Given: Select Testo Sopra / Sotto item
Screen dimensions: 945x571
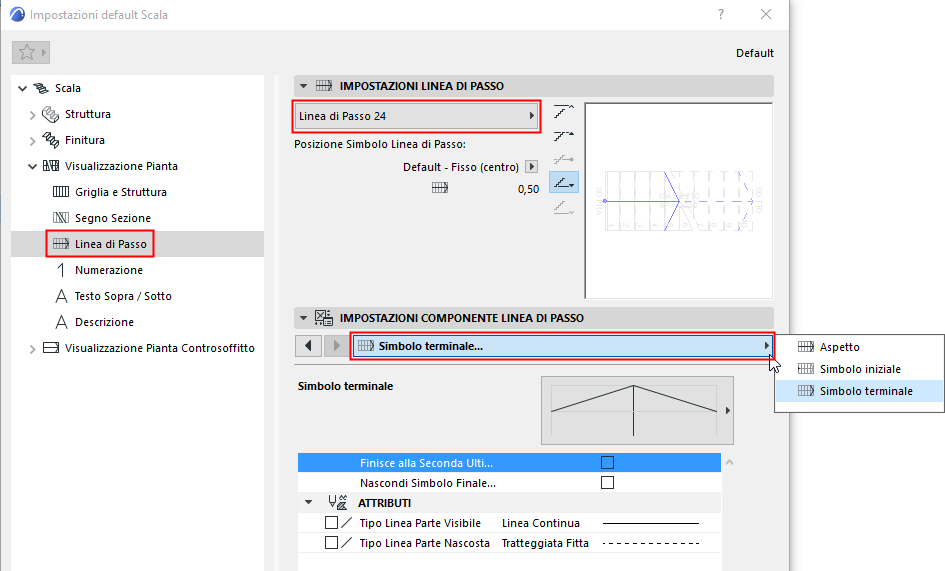Looking at the screenshot, I should [123, 295].
